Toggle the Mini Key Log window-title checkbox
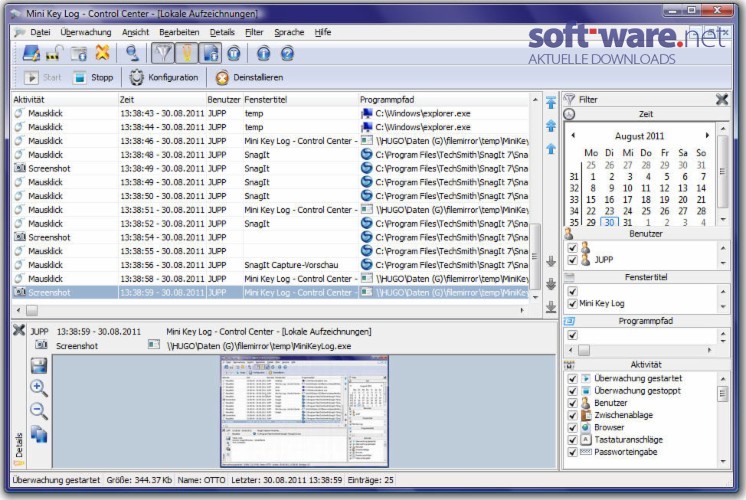The height and width of the screenshot is (500, 746). coord(572,303)
